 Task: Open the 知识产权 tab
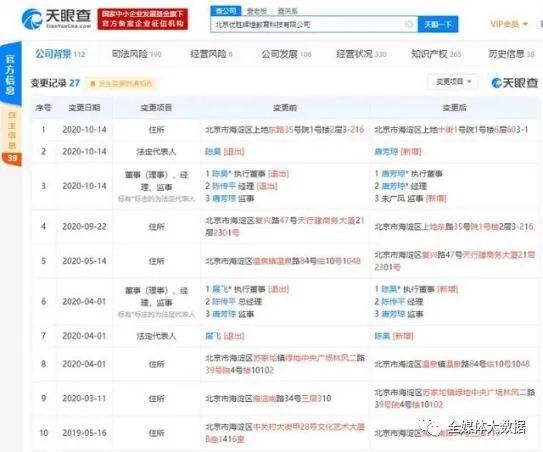pyautogui.click(x=436, y=54)
